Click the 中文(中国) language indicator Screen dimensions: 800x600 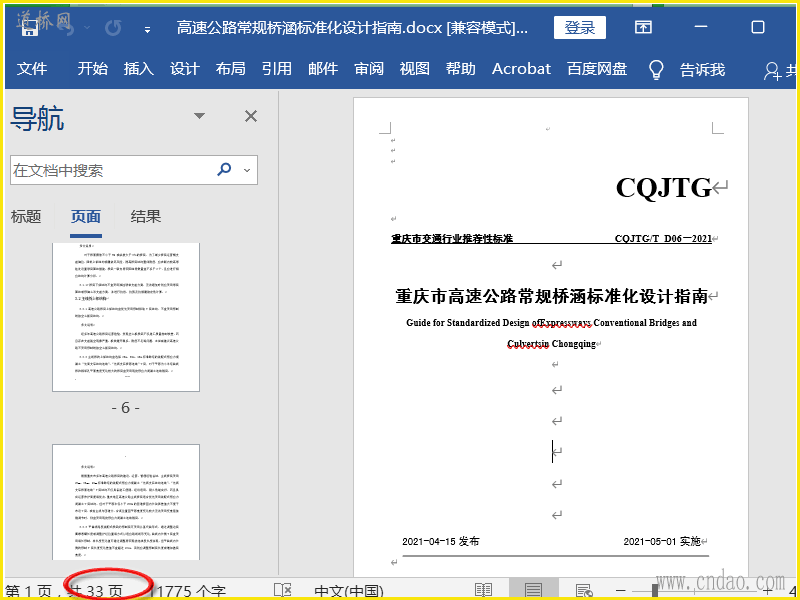[349, 590]
